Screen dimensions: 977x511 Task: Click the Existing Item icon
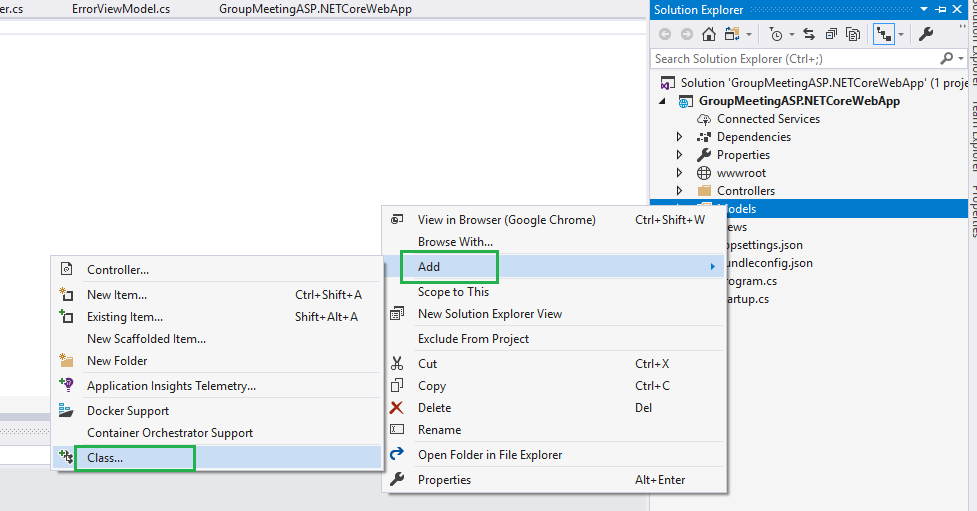pos(66,317)
